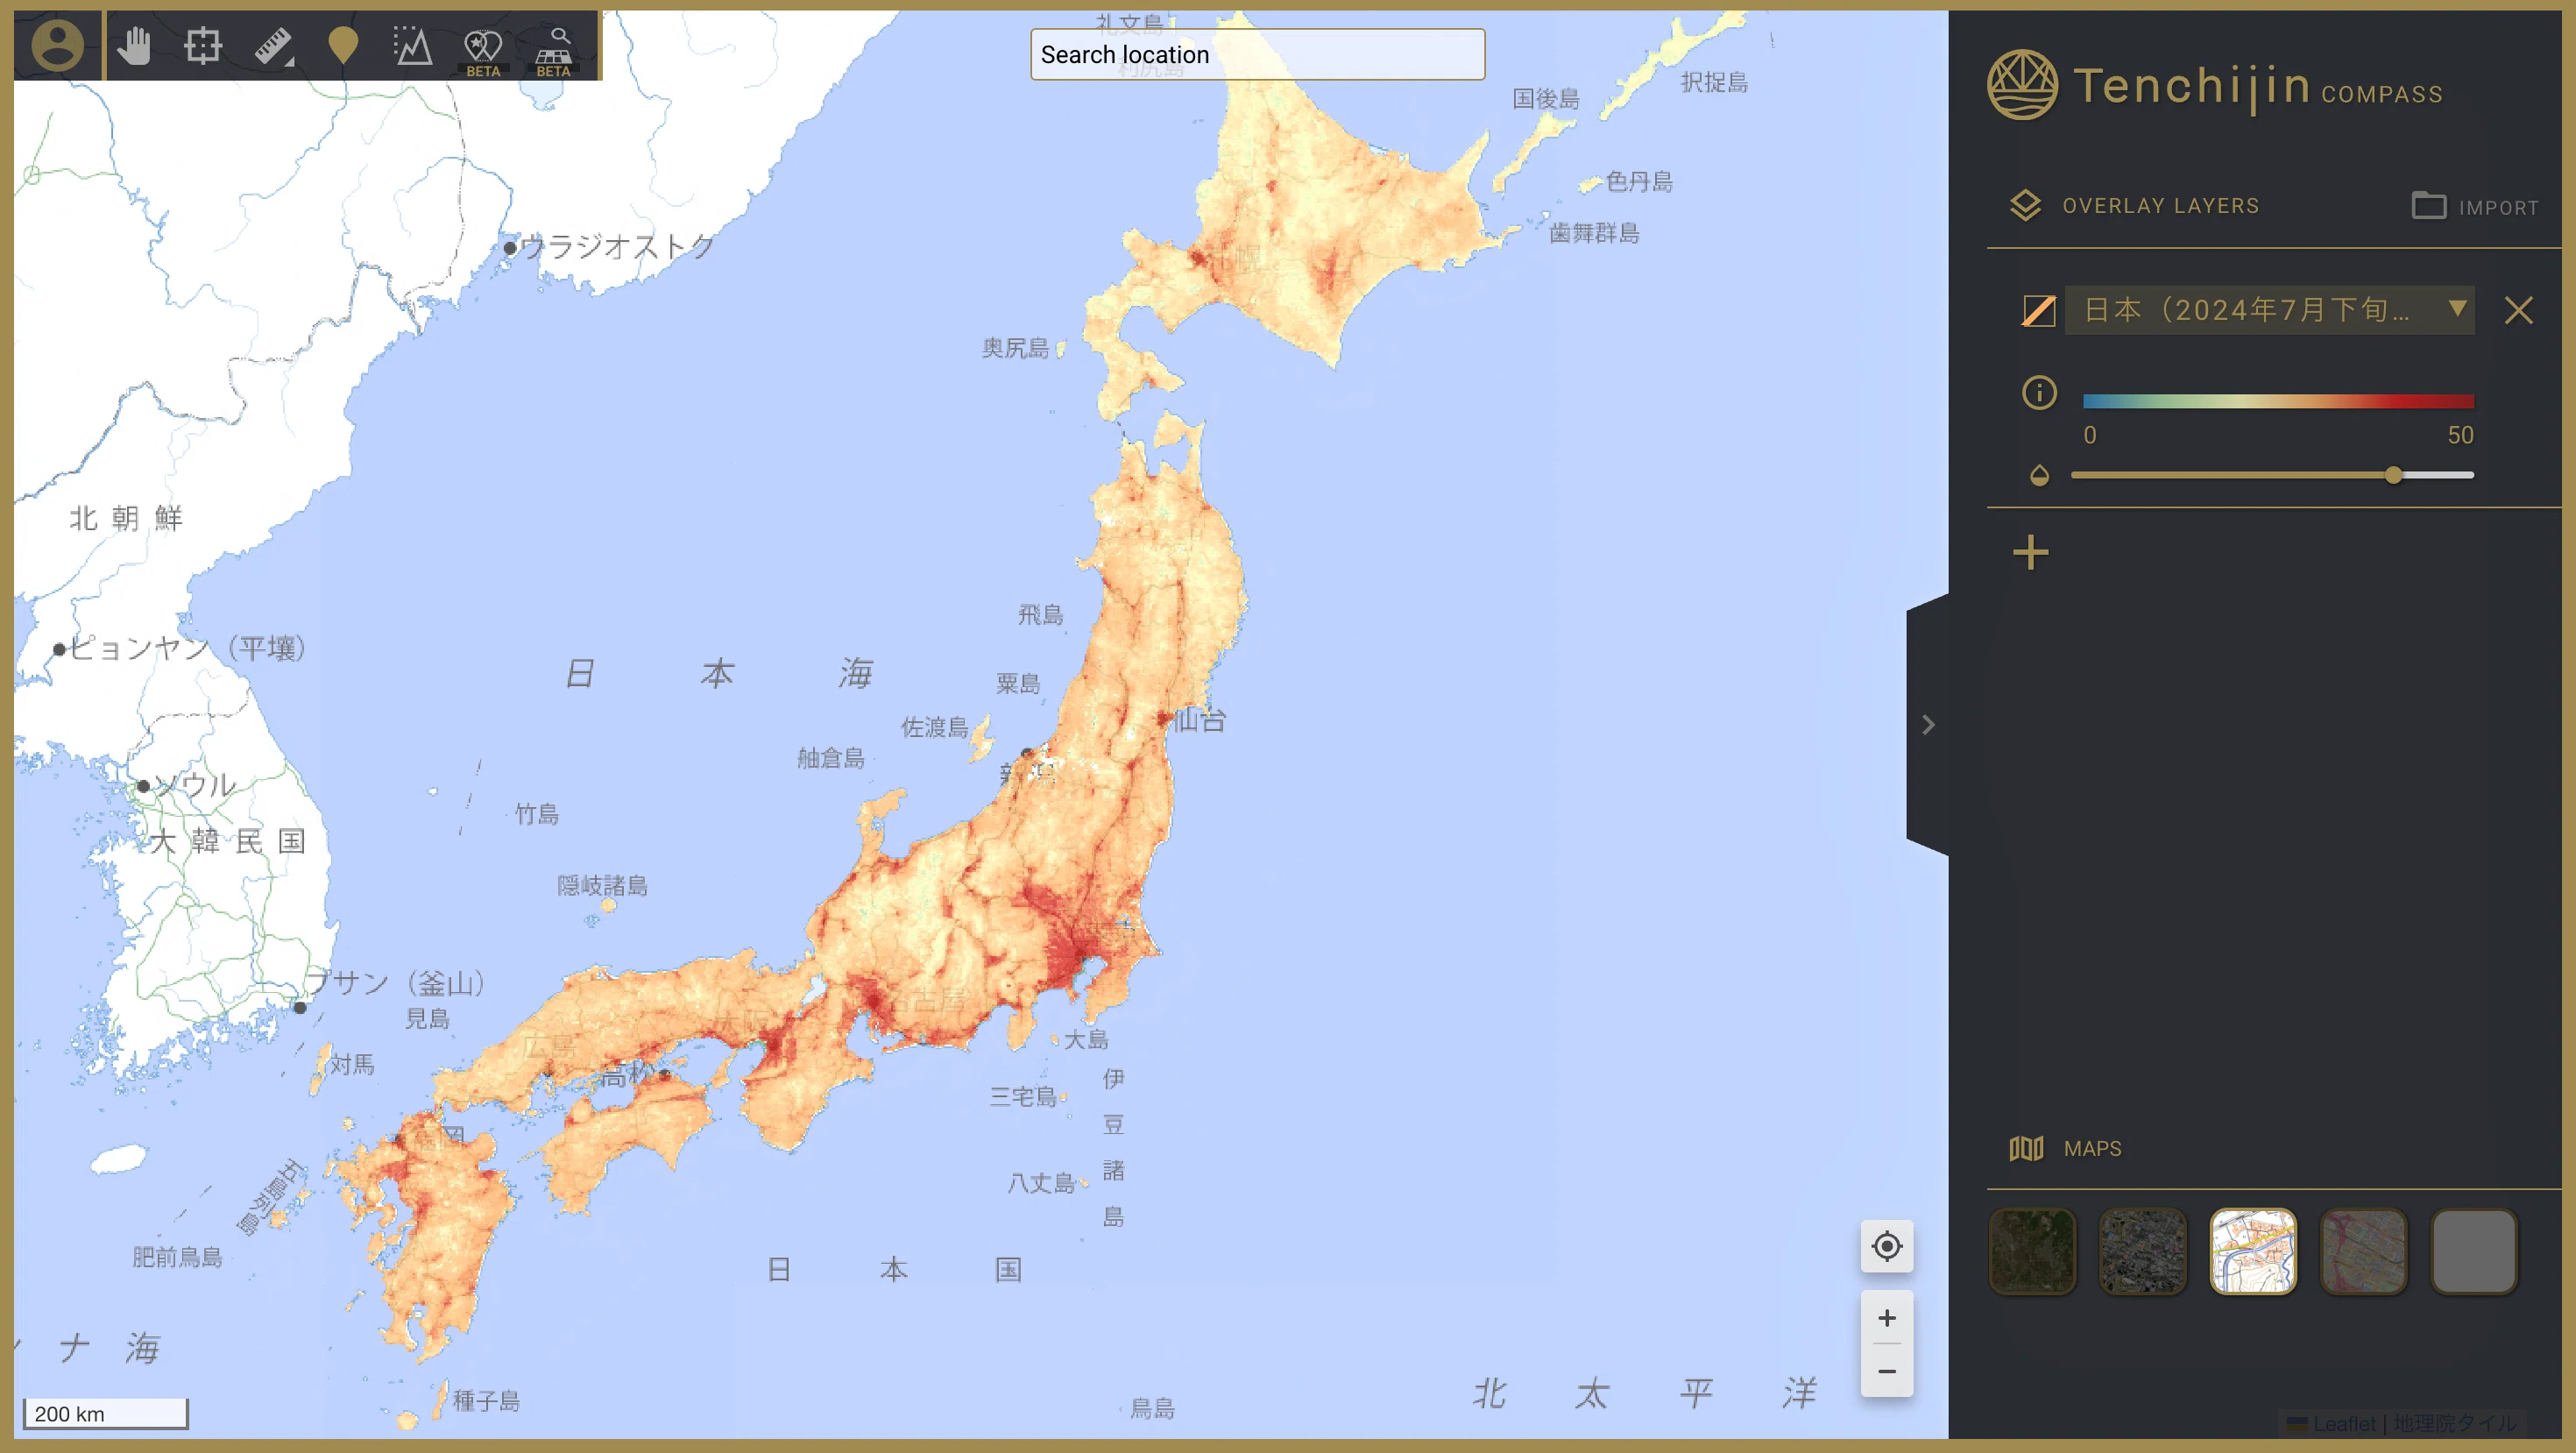Select the location pin marker tool

[x=343, y=46]
